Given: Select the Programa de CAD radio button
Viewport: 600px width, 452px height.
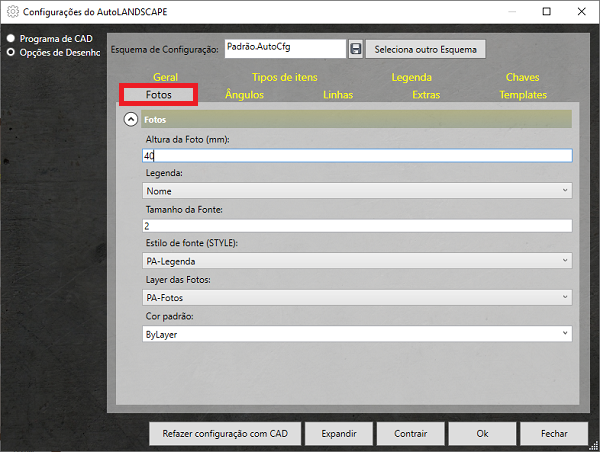Looking at the screenshot, I should click(x=11, y=38).
